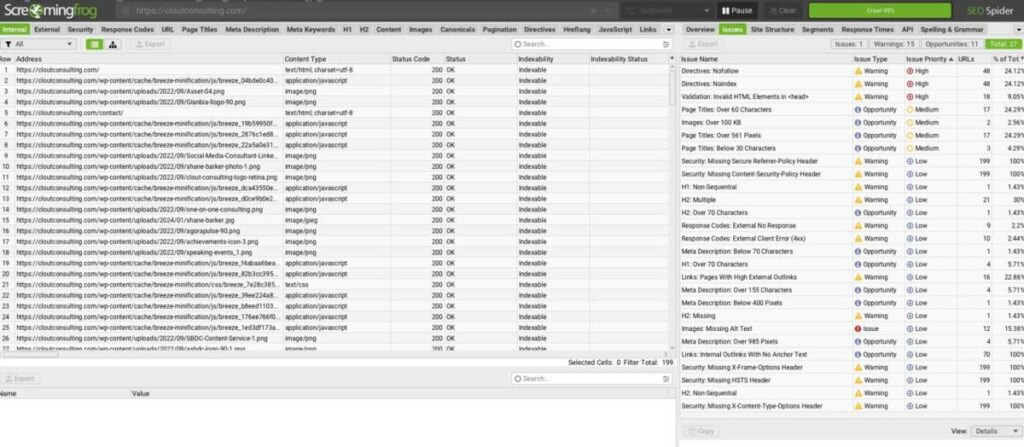The width and height of the screenshot is (1024, 447).
Task: Select the text/css content type cell
Action: pyautogui.click(x=337, y=284)
